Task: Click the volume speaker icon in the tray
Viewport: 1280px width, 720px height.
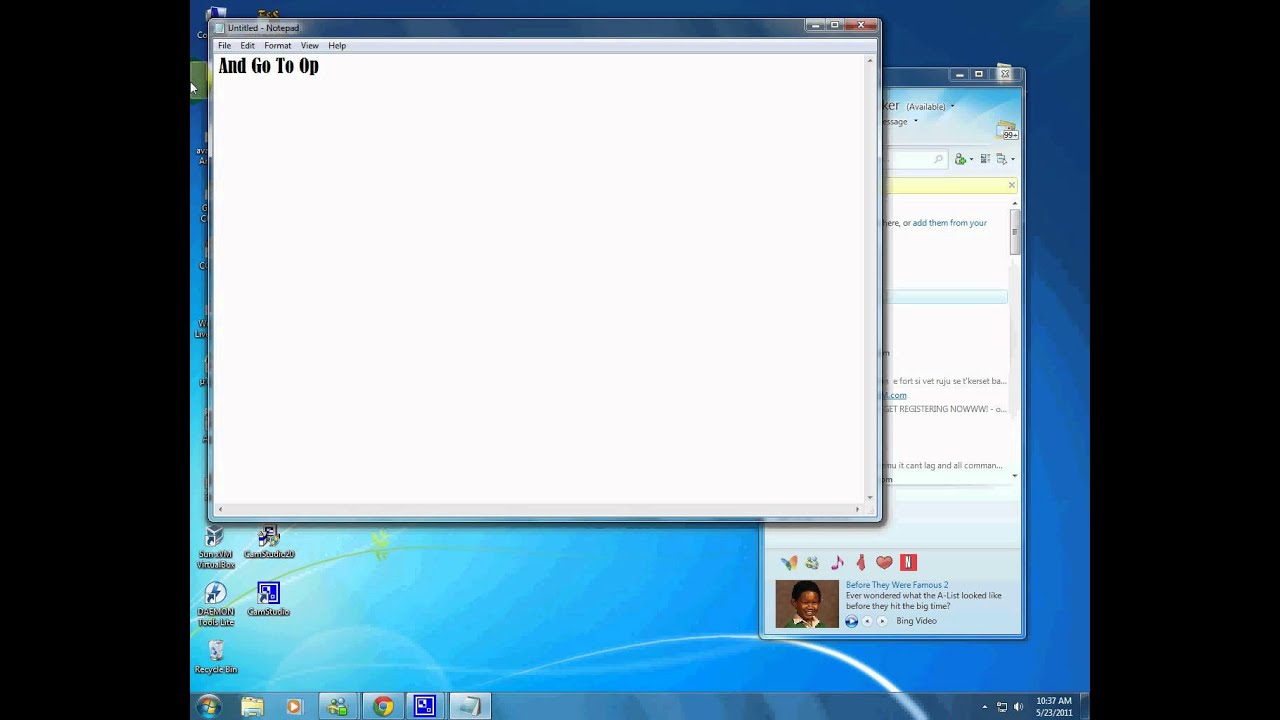Action: click(x=1019, y=707)
